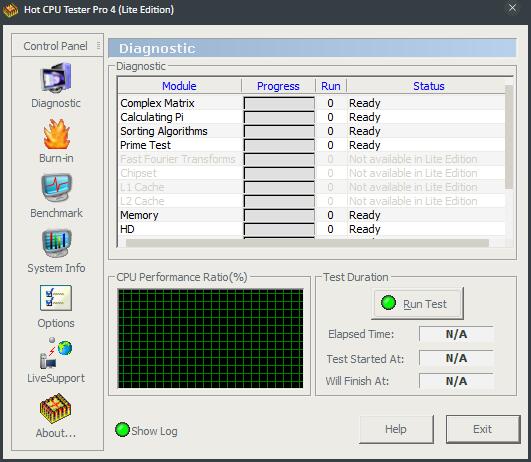Open the Benchmark heartbeat monitor icon

[56, 187]
